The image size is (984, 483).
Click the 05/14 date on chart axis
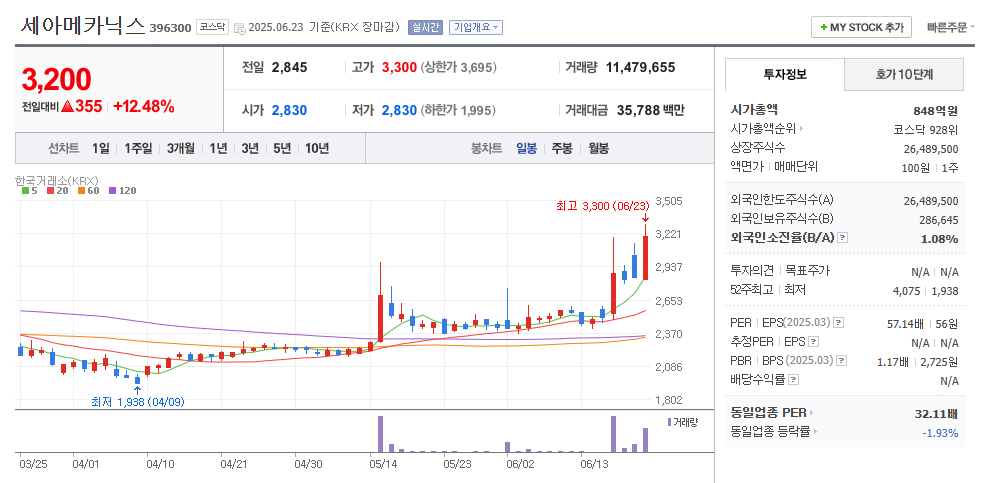pos(382,464)
